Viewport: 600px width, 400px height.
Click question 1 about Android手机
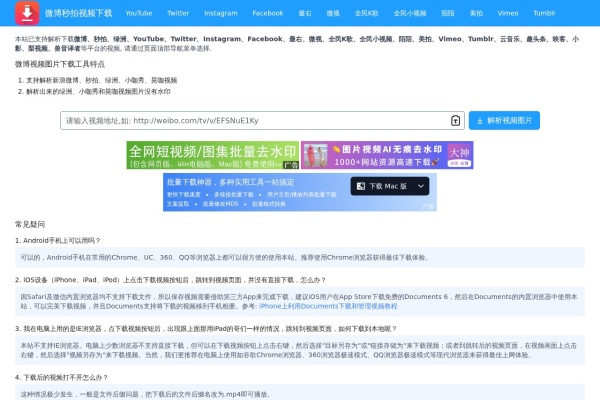pyautogui.click(x=57, y=240)
